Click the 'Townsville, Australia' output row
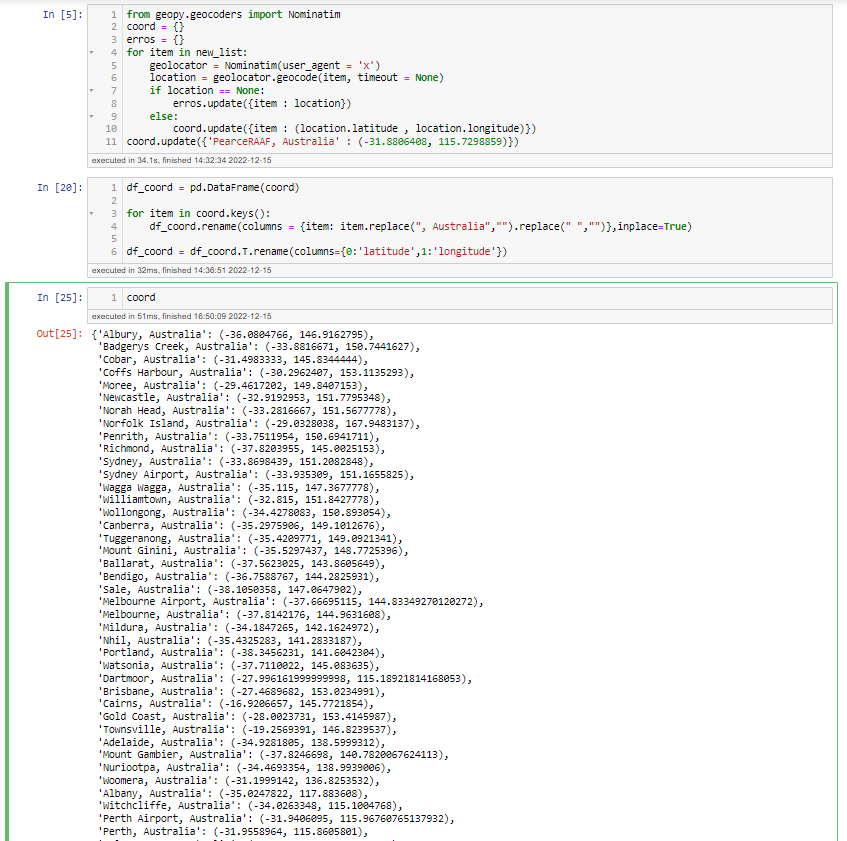 (x=247, y=730)
